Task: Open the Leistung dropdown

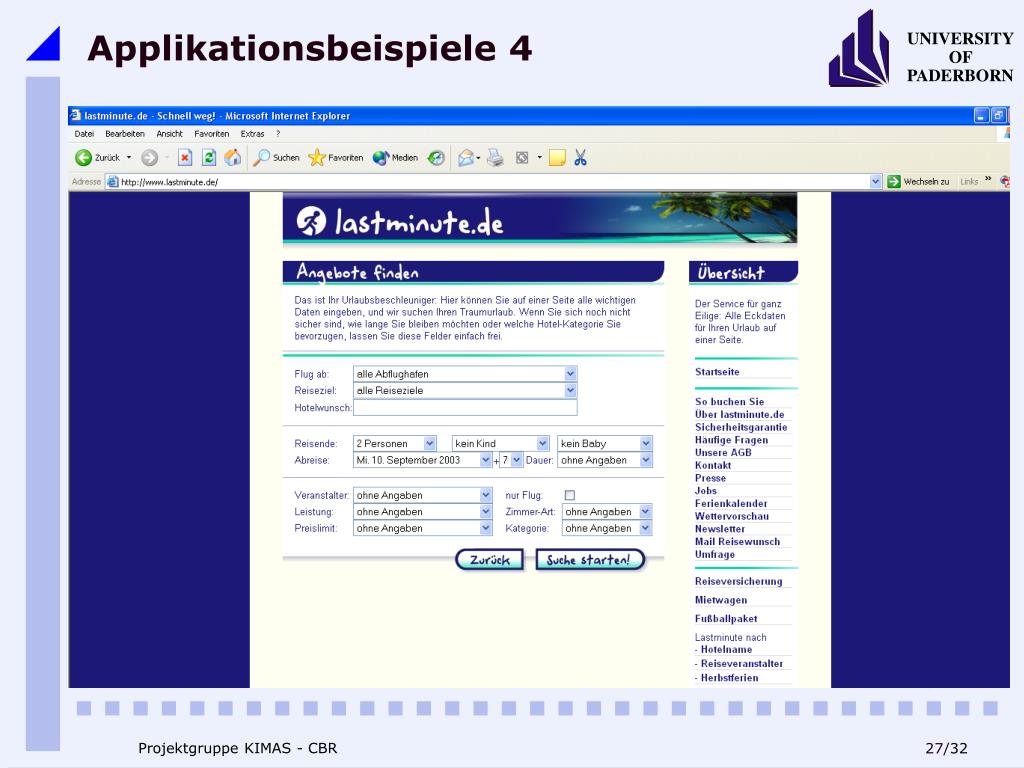Action: coord(486,511)
